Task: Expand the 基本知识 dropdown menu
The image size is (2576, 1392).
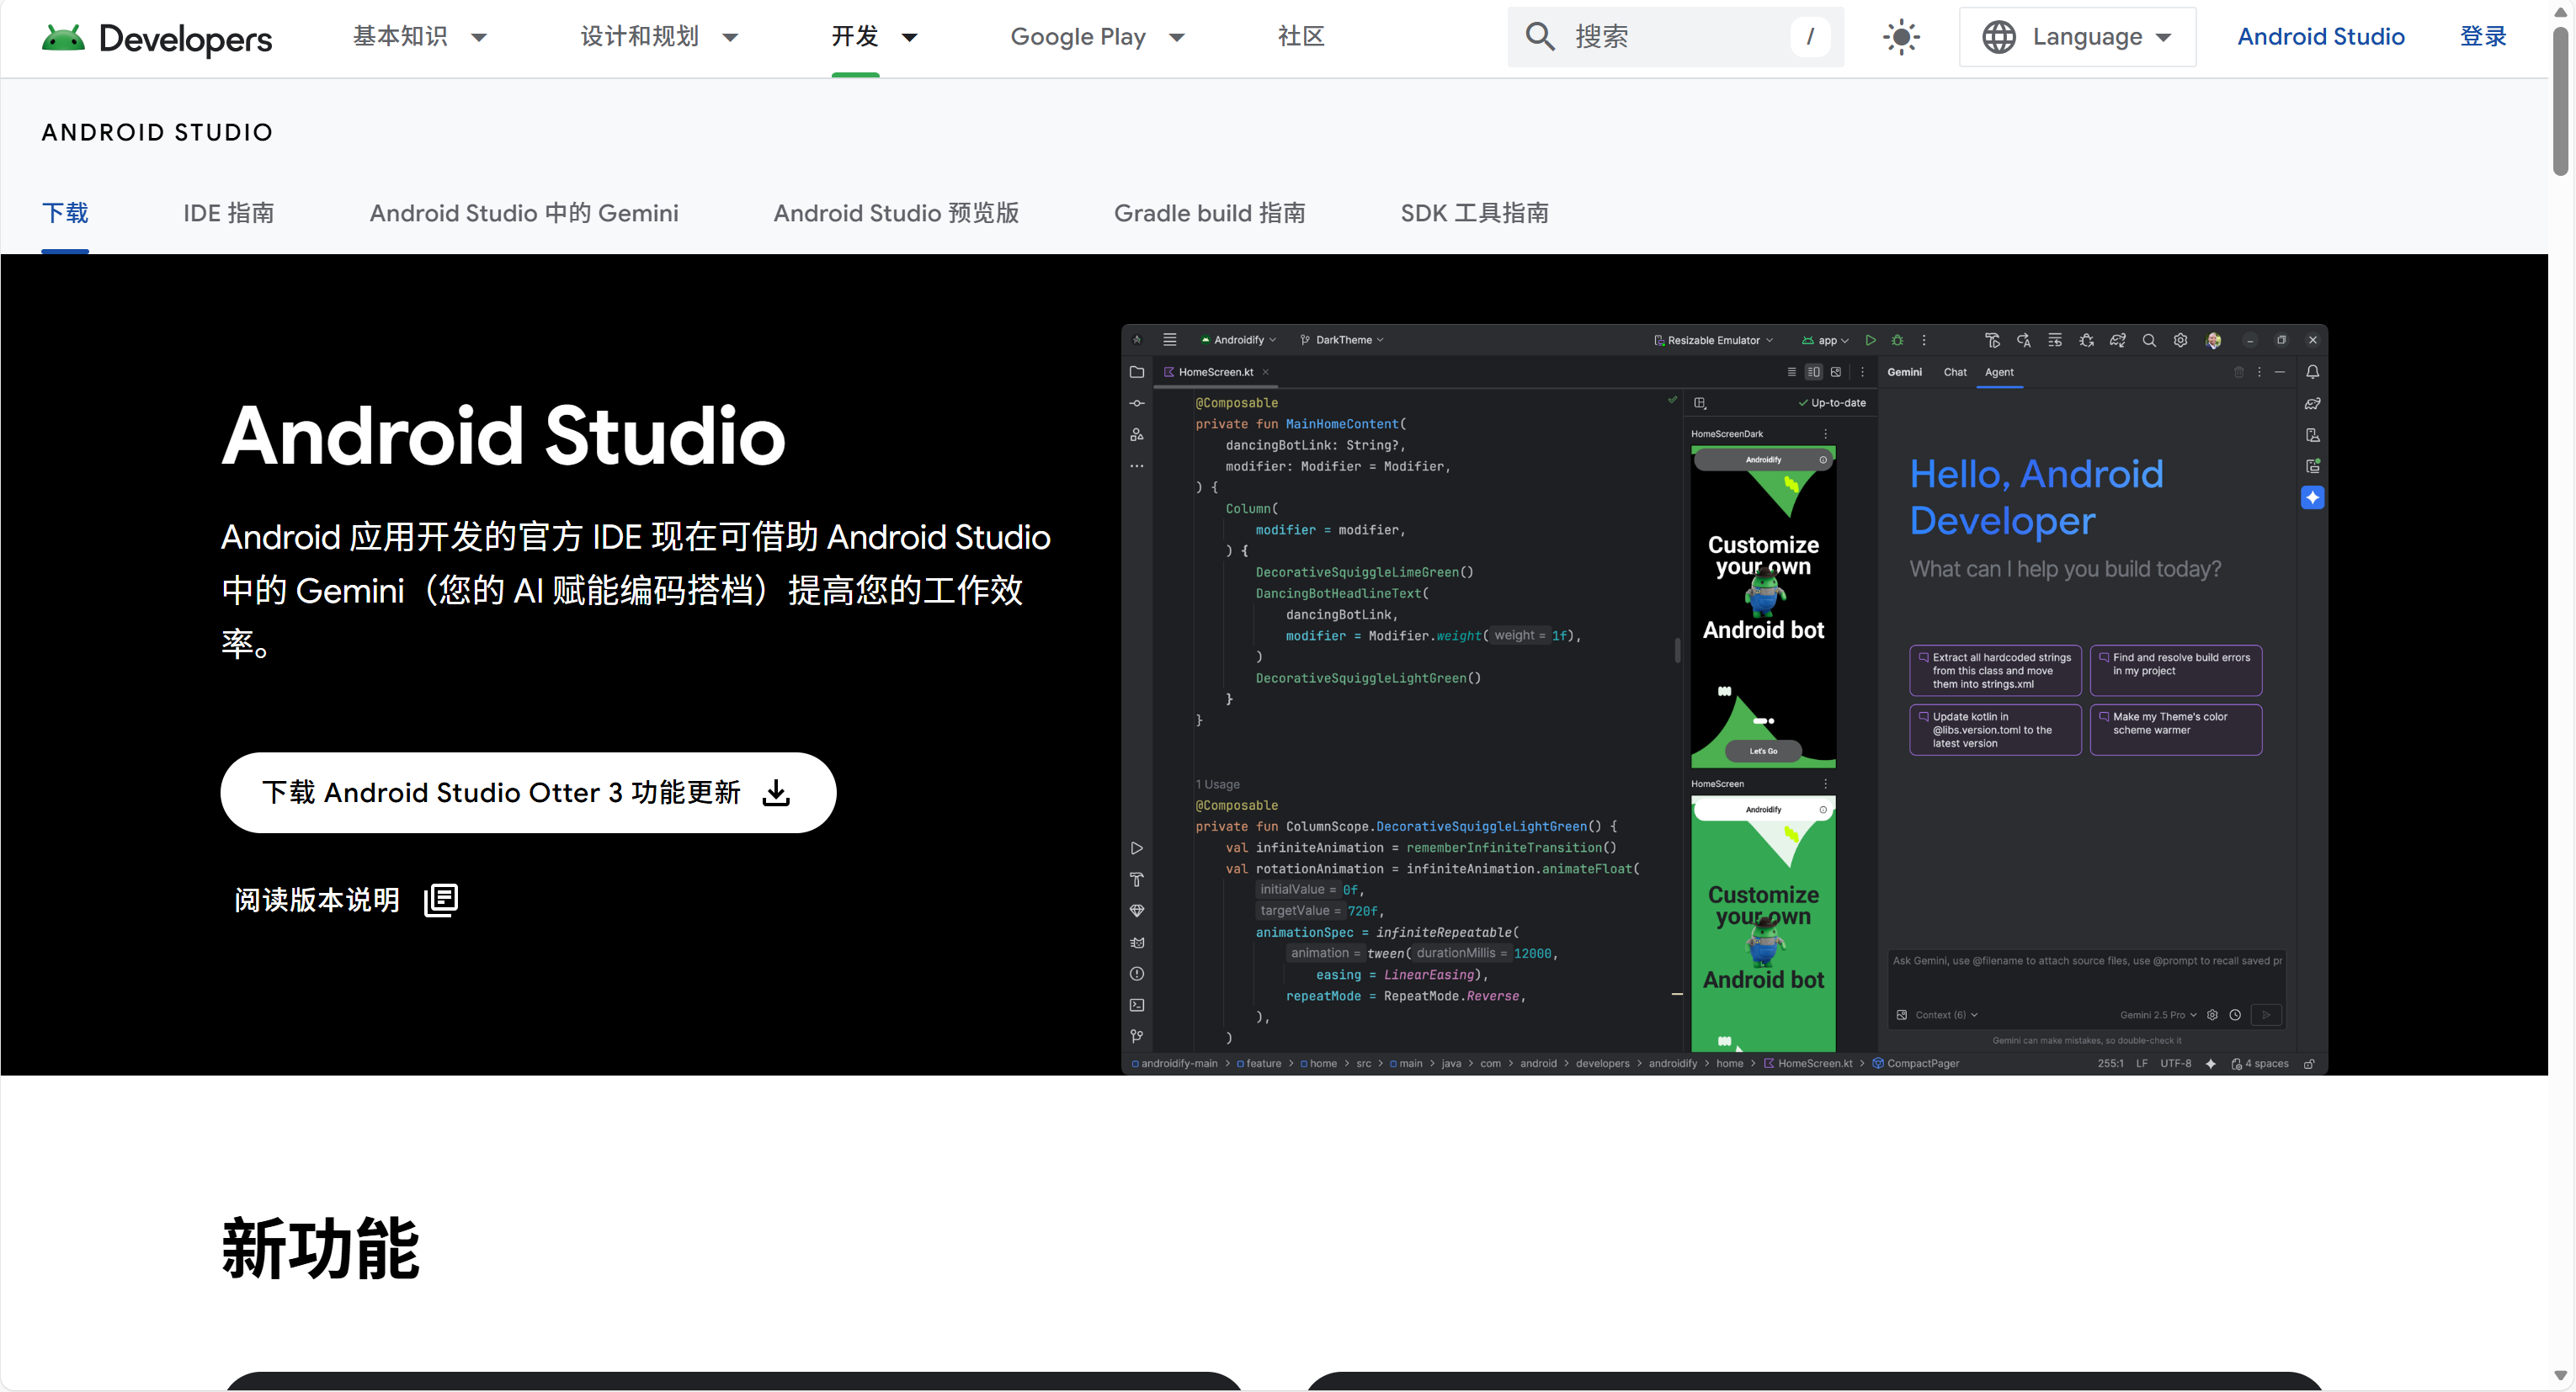Action: coord(479,38)
